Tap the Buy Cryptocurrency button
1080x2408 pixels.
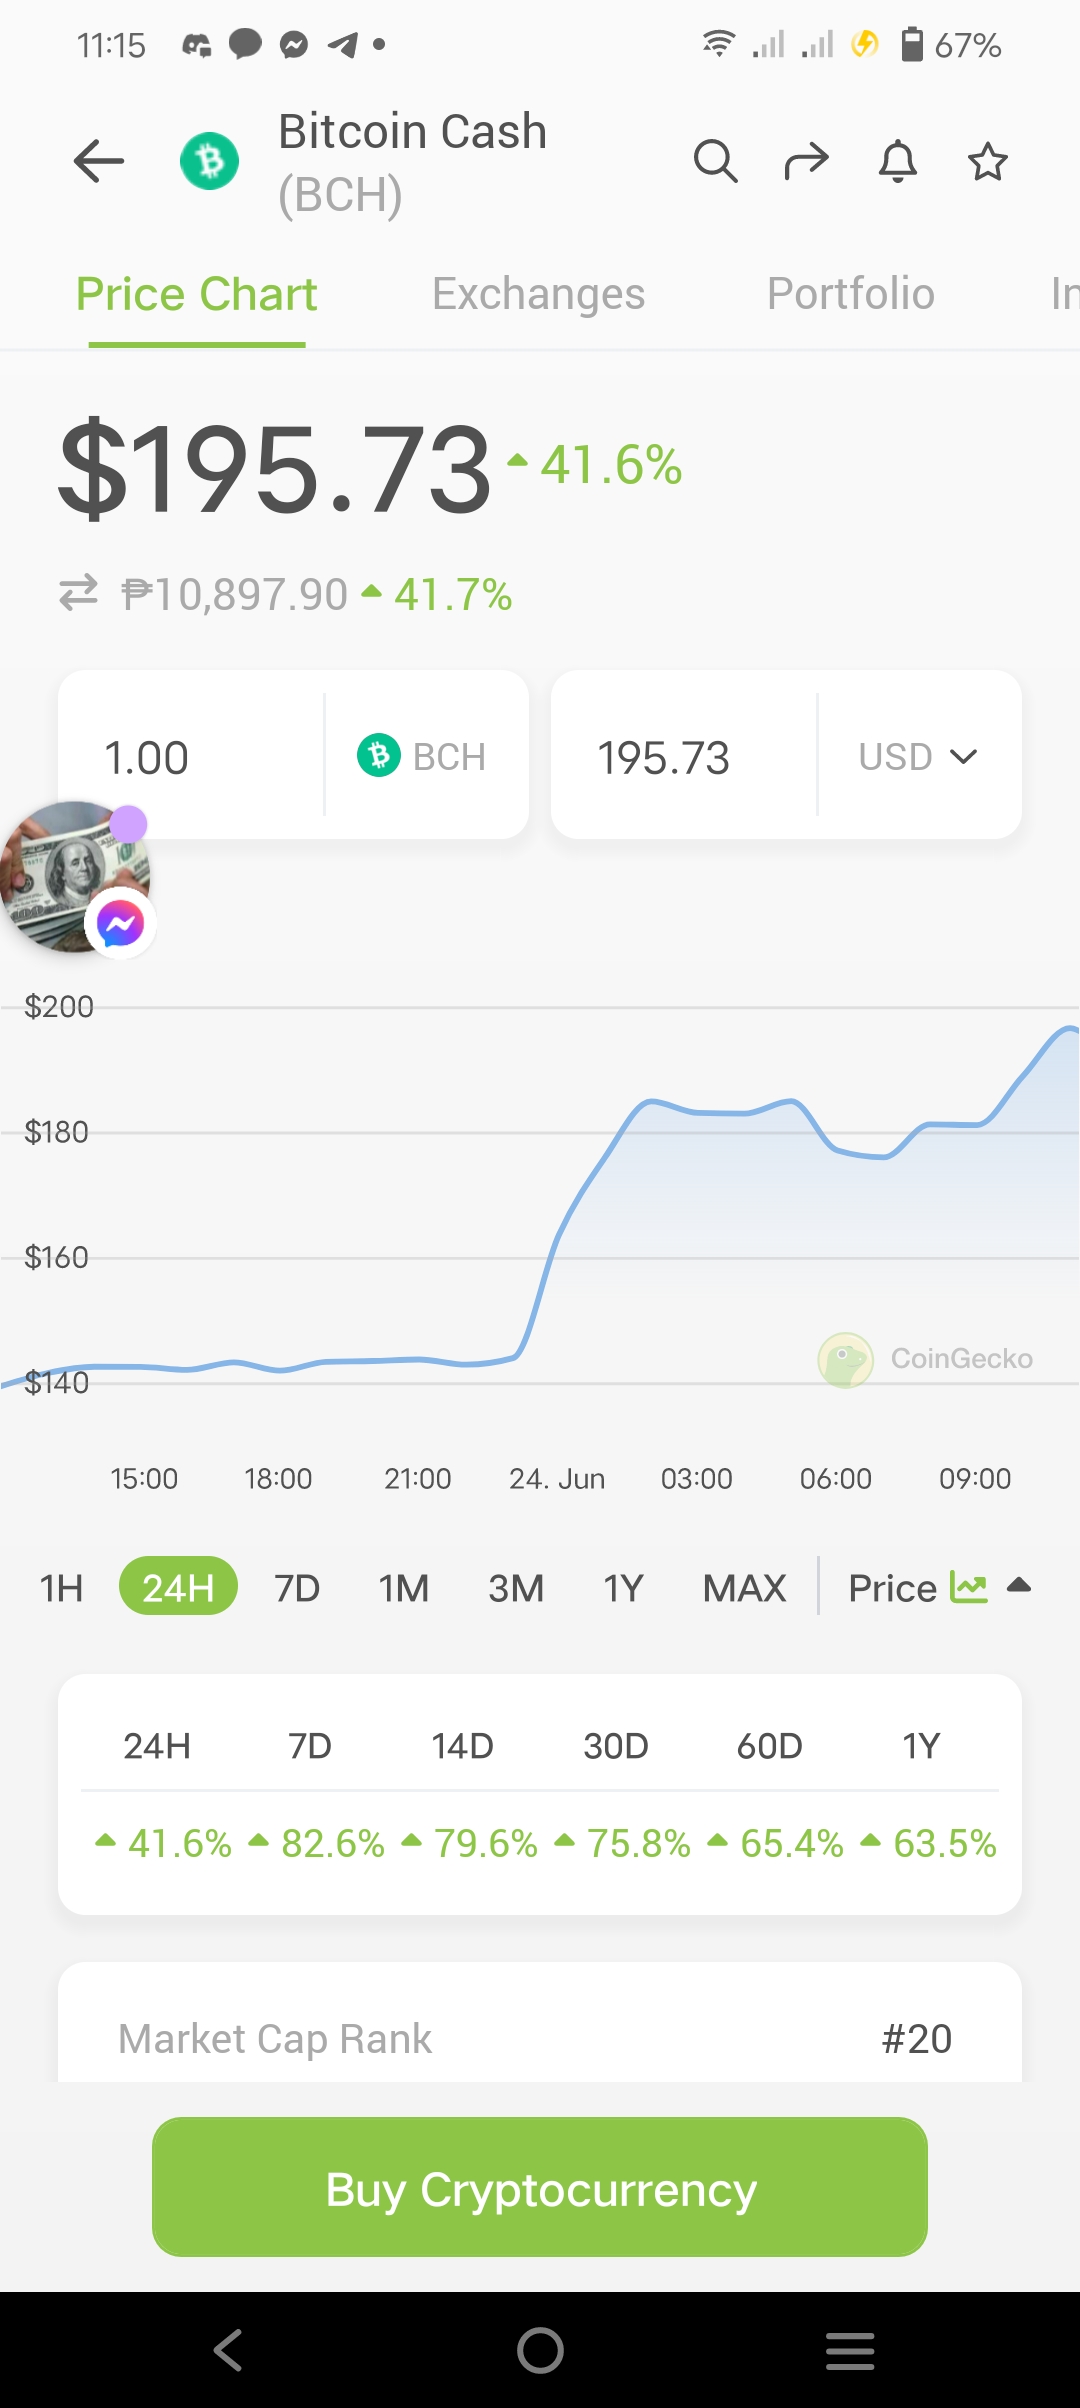540,2187
